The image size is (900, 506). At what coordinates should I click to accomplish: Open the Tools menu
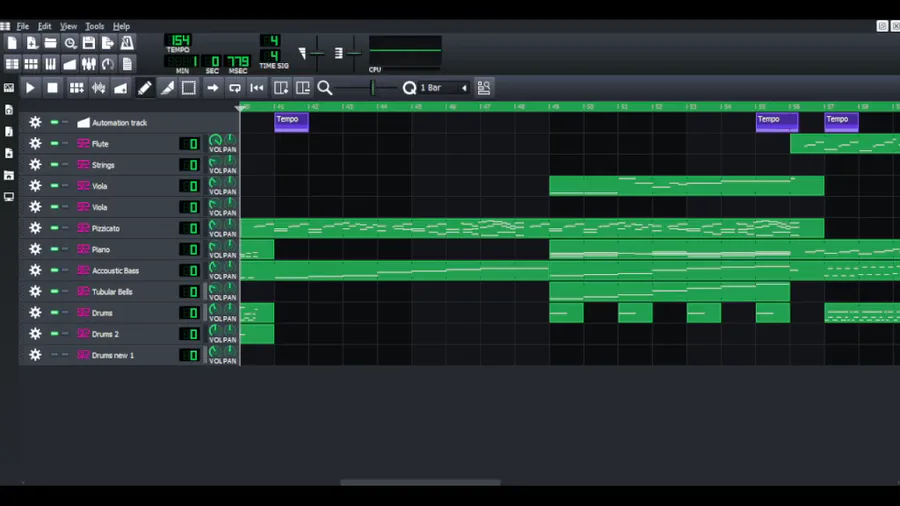click(95, 26)
